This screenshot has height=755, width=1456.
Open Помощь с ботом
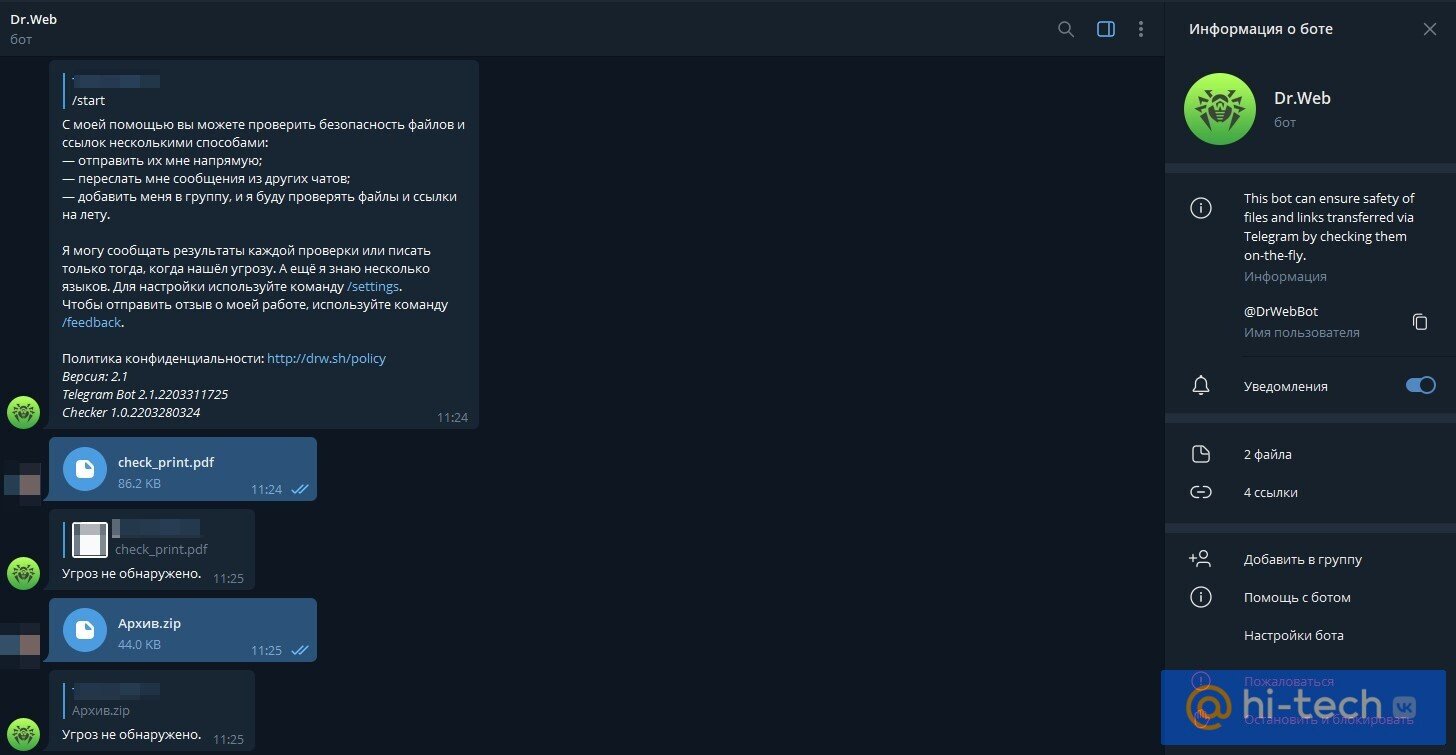[x=1297, y=597]
